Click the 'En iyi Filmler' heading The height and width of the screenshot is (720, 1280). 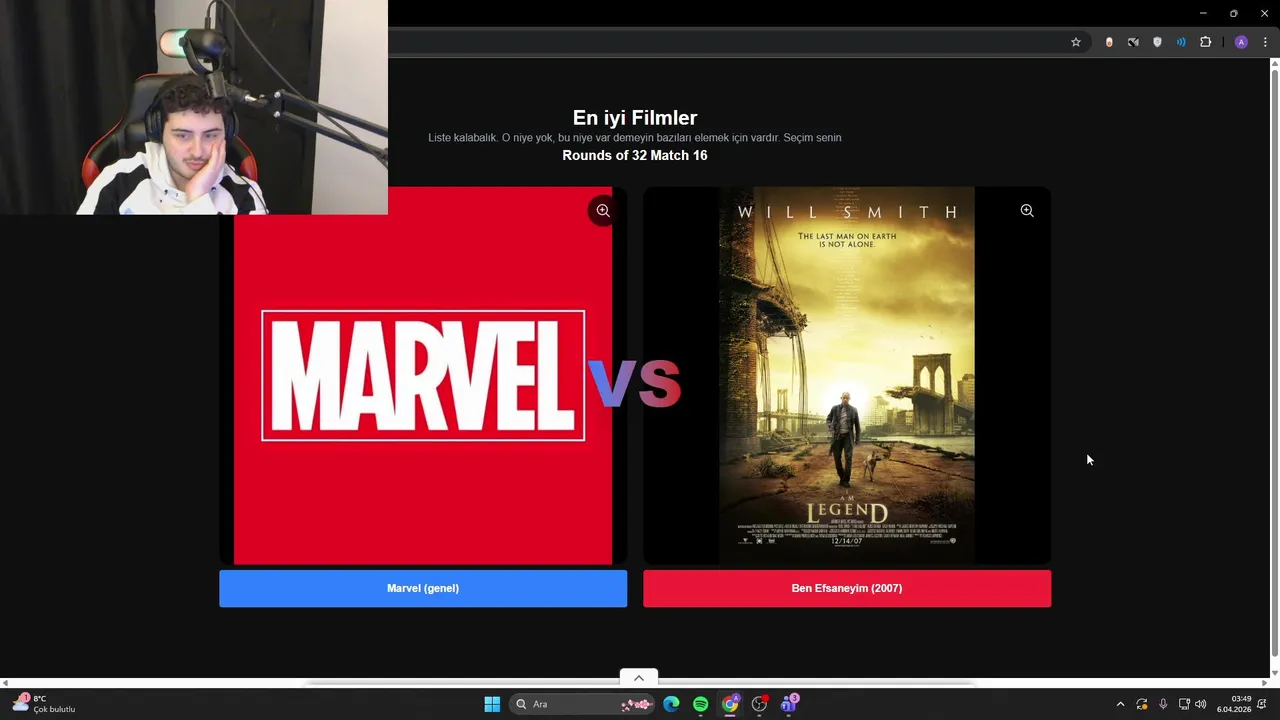635,118
